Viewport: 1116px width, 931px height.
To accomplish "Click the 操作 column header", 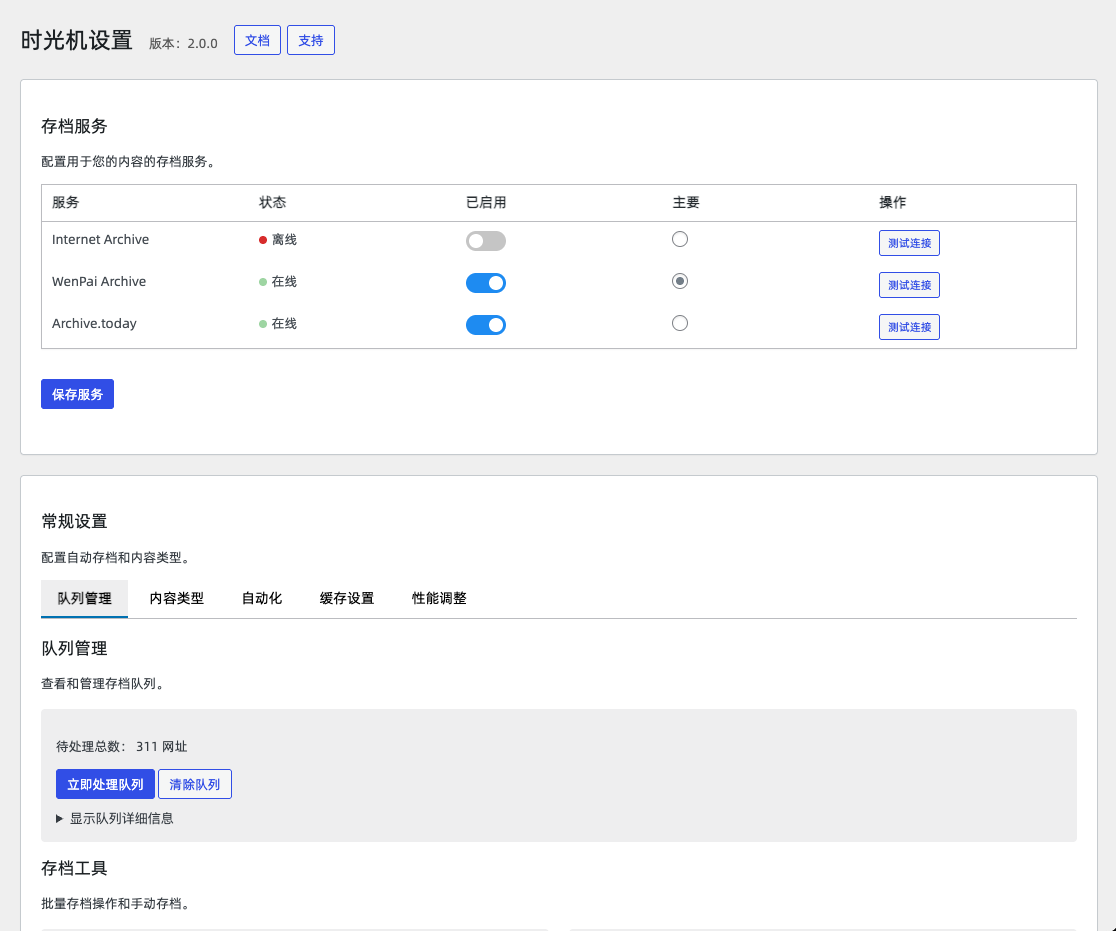I will (893, 202).
